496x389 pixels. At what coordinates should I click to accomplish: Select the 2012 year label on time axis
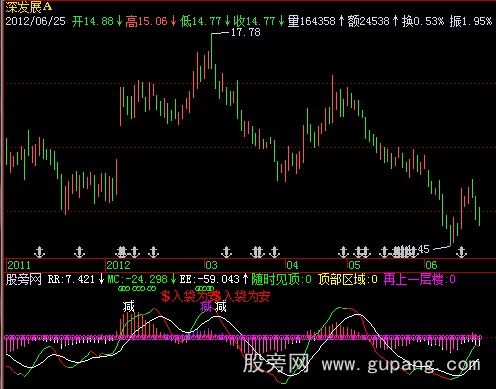118,265
